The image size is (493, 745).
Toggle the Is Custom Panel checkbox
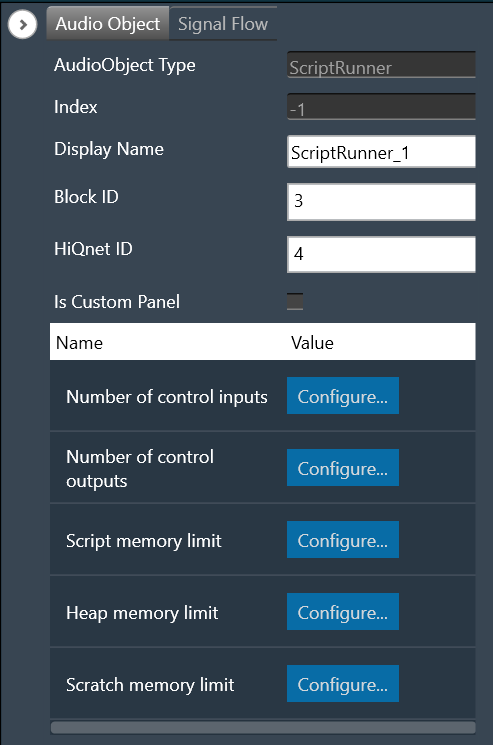(295, 302)
